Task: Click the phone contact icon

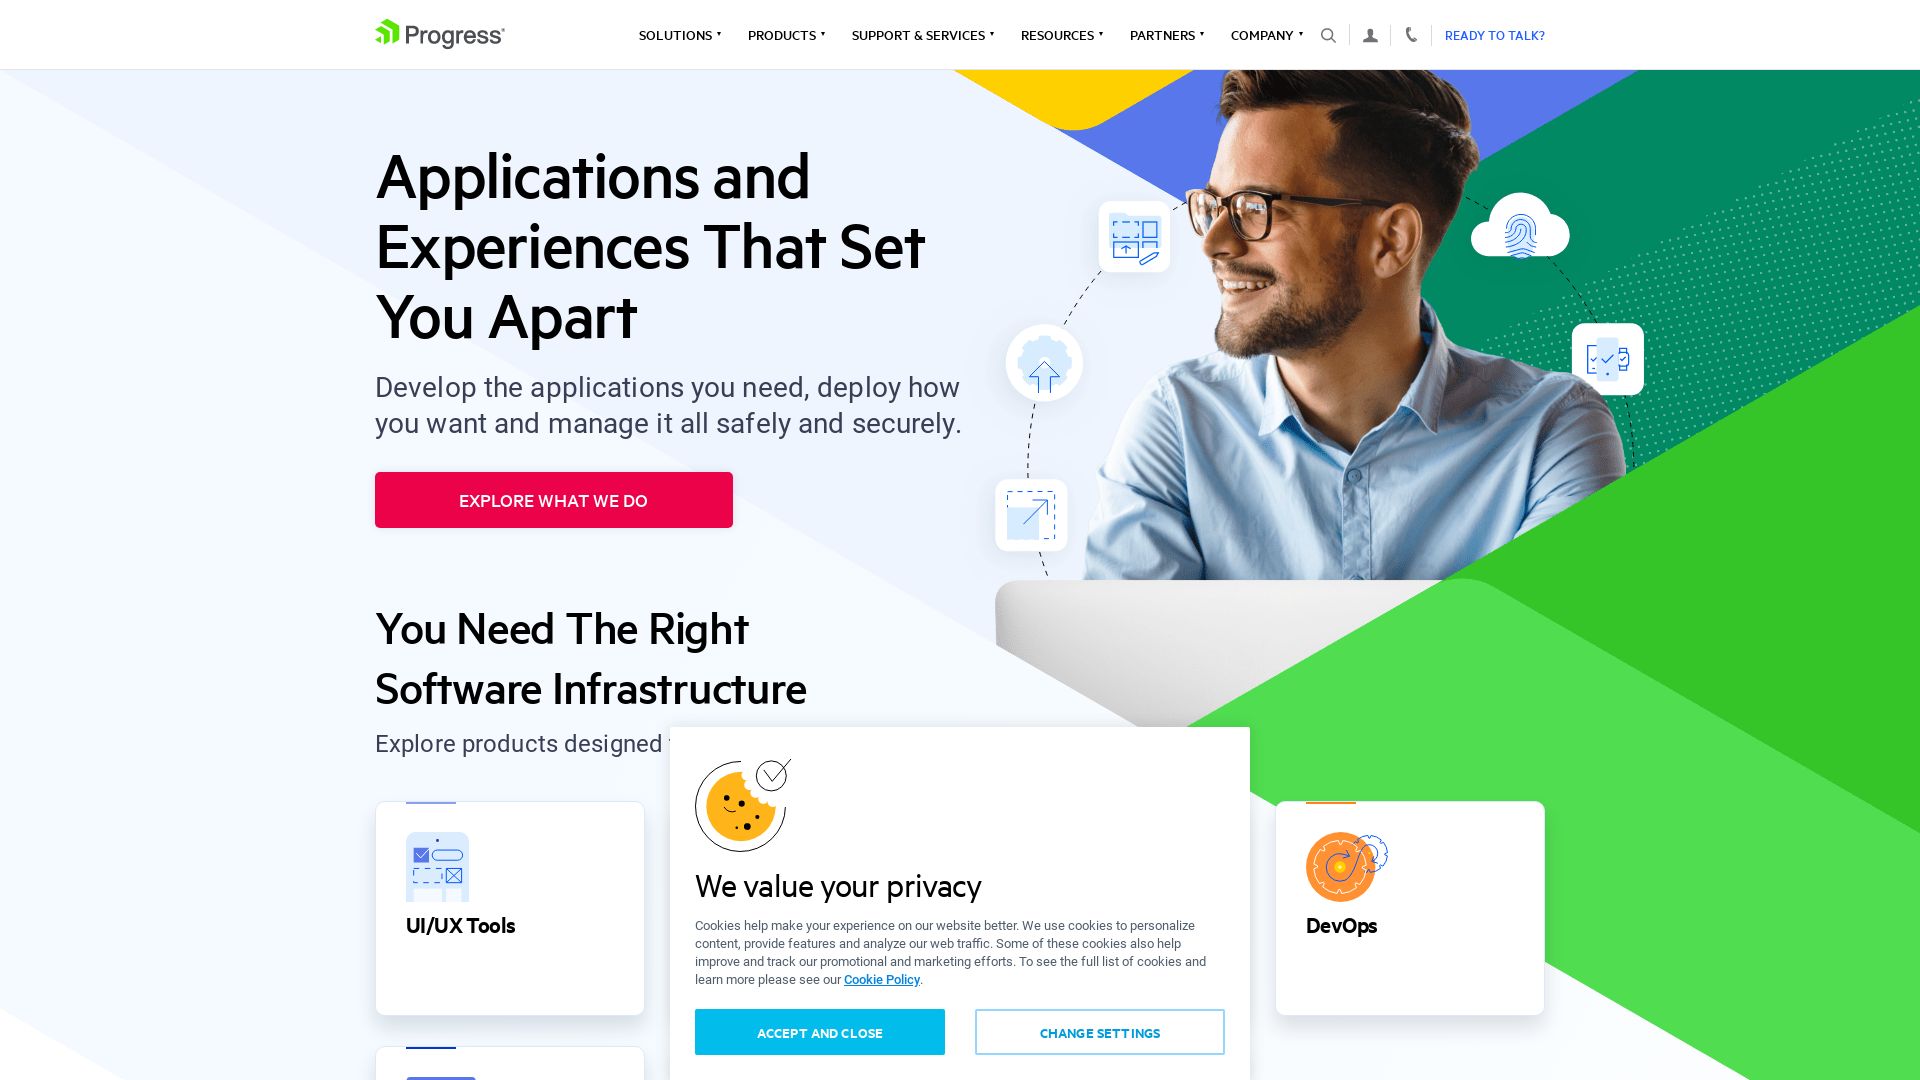Action: [1408, 34]
